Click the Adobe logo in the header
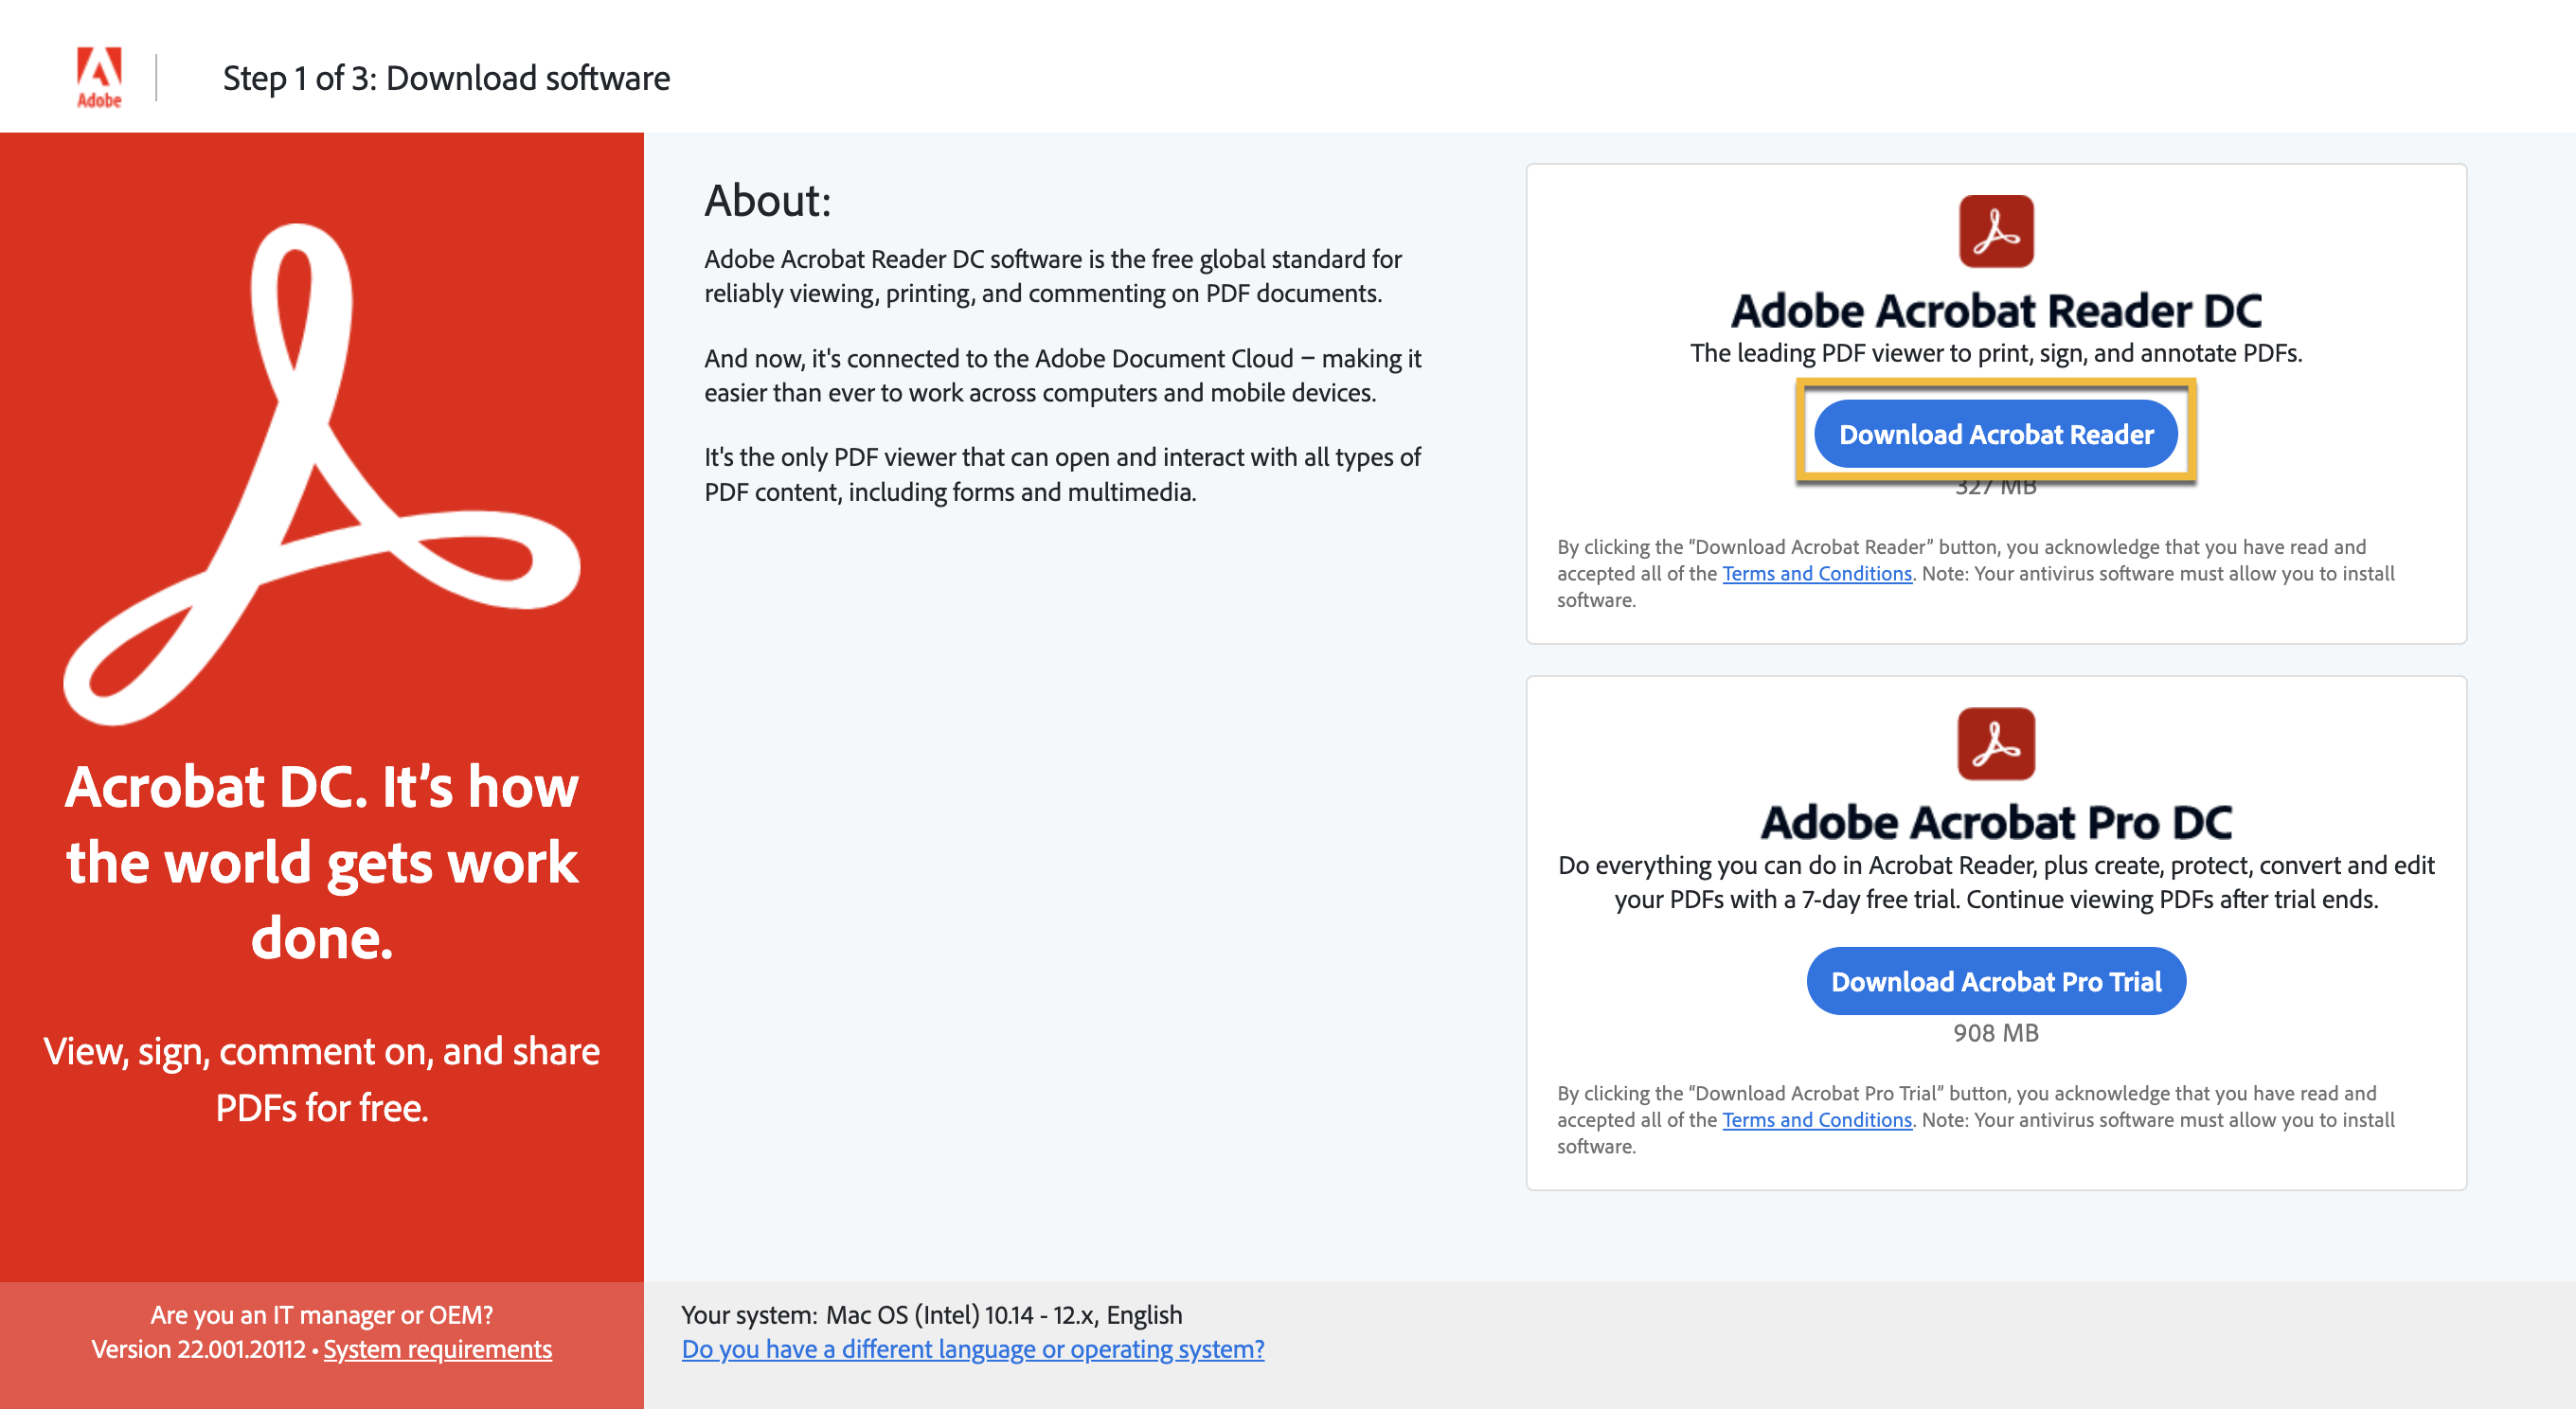This screenshot has width=2576, height=1409. 99,77
